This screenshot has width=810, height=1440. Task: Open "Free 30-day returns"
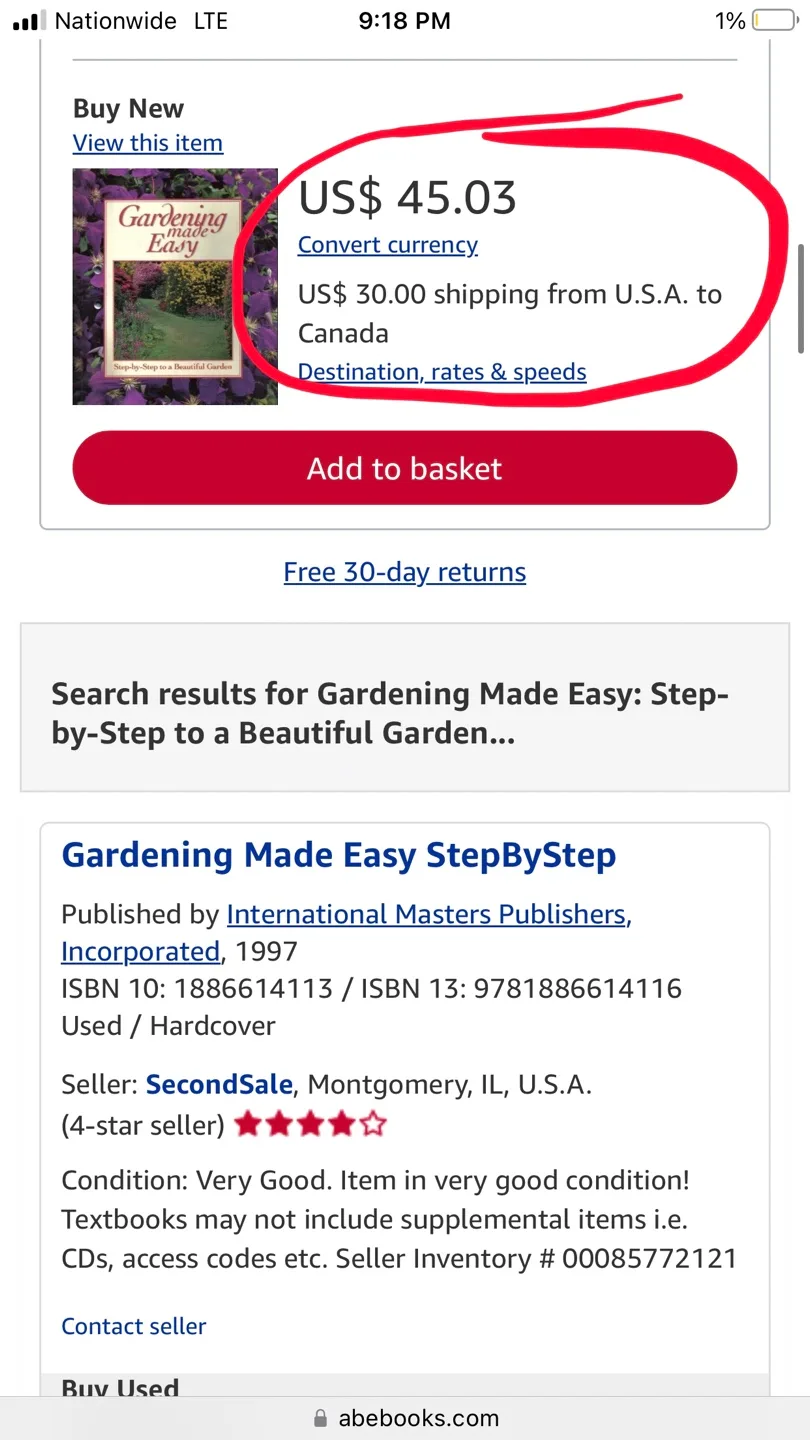404,572
